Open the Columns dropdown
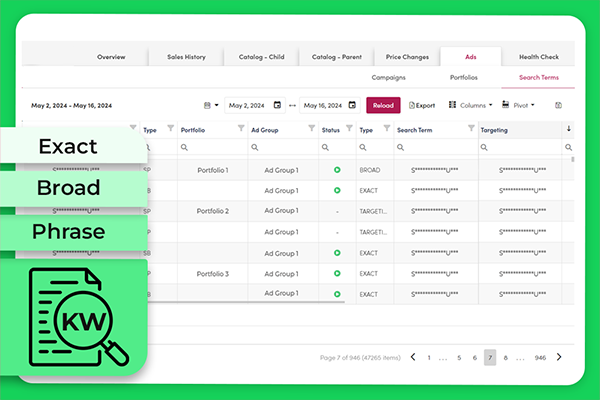This screenshot has width=600, height=400. 470,105
